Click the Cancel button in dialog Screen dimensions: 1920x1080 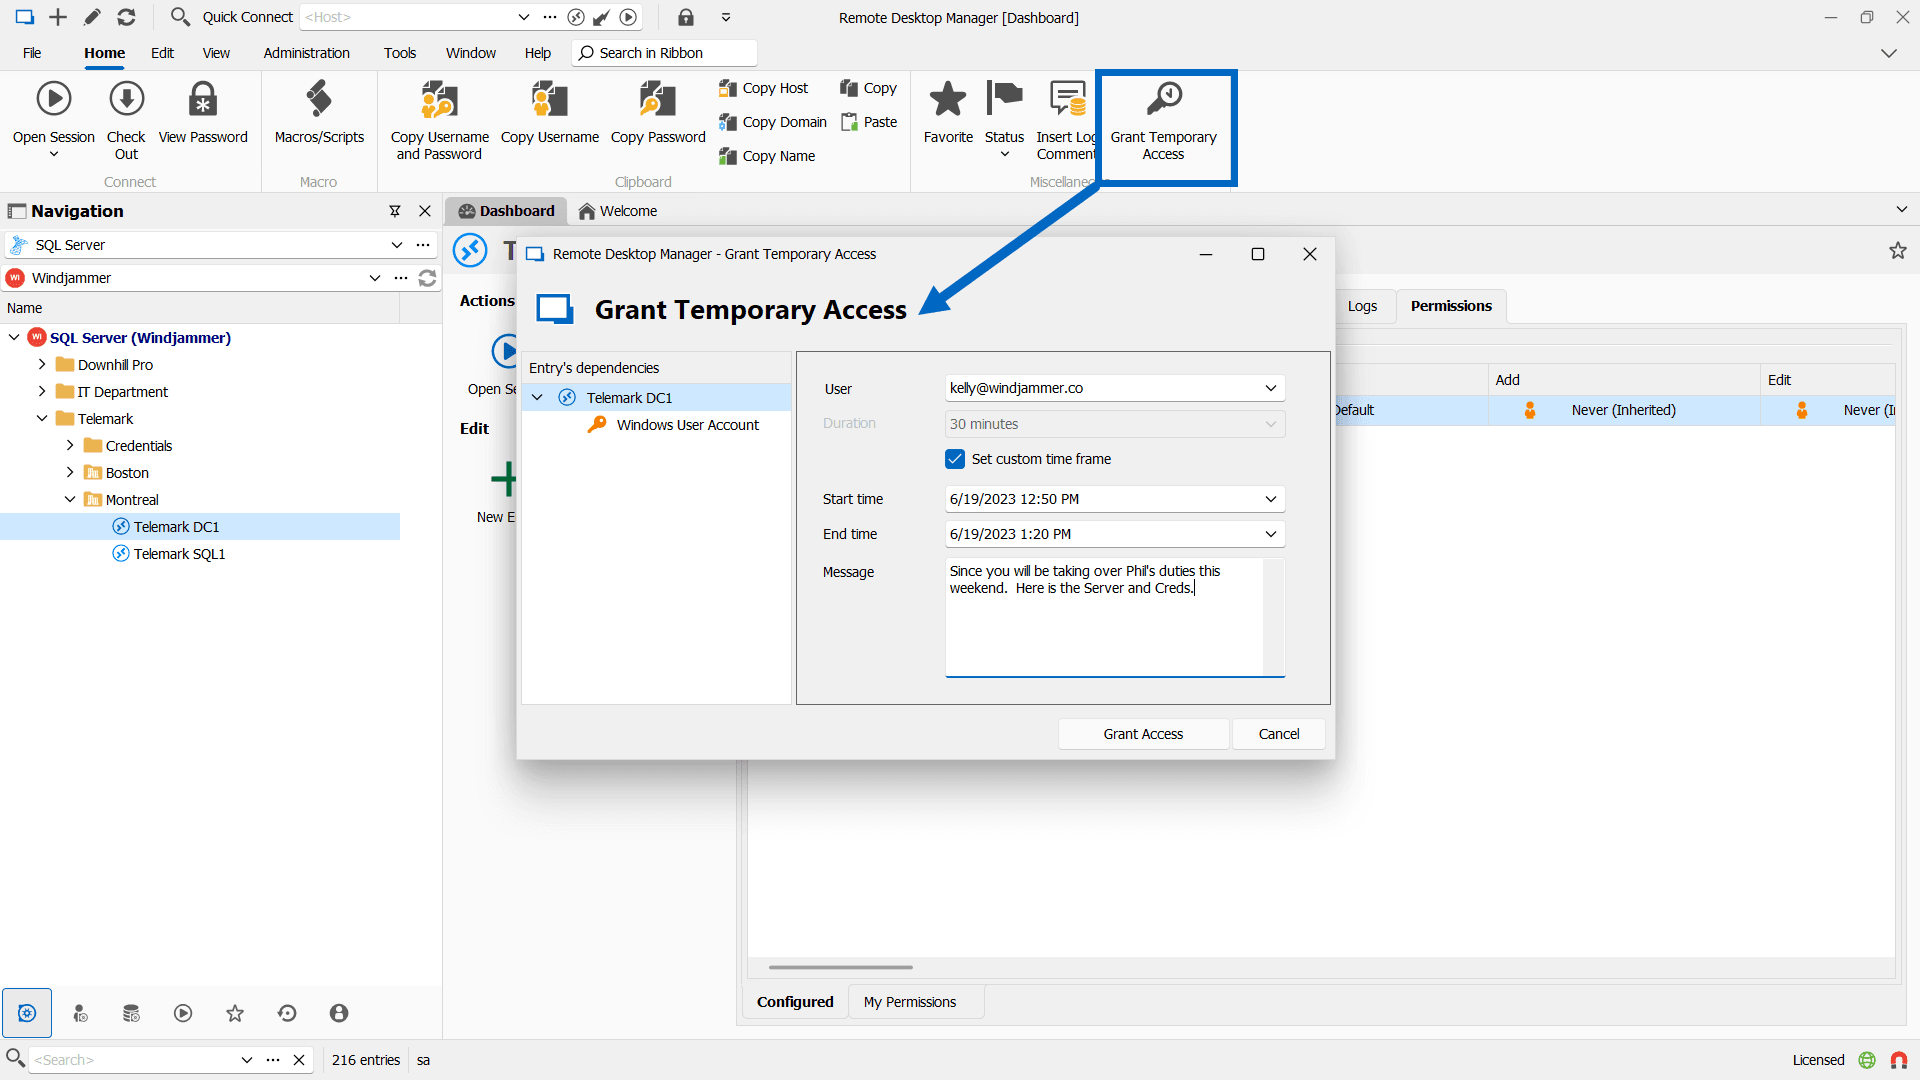(1278, 734)
